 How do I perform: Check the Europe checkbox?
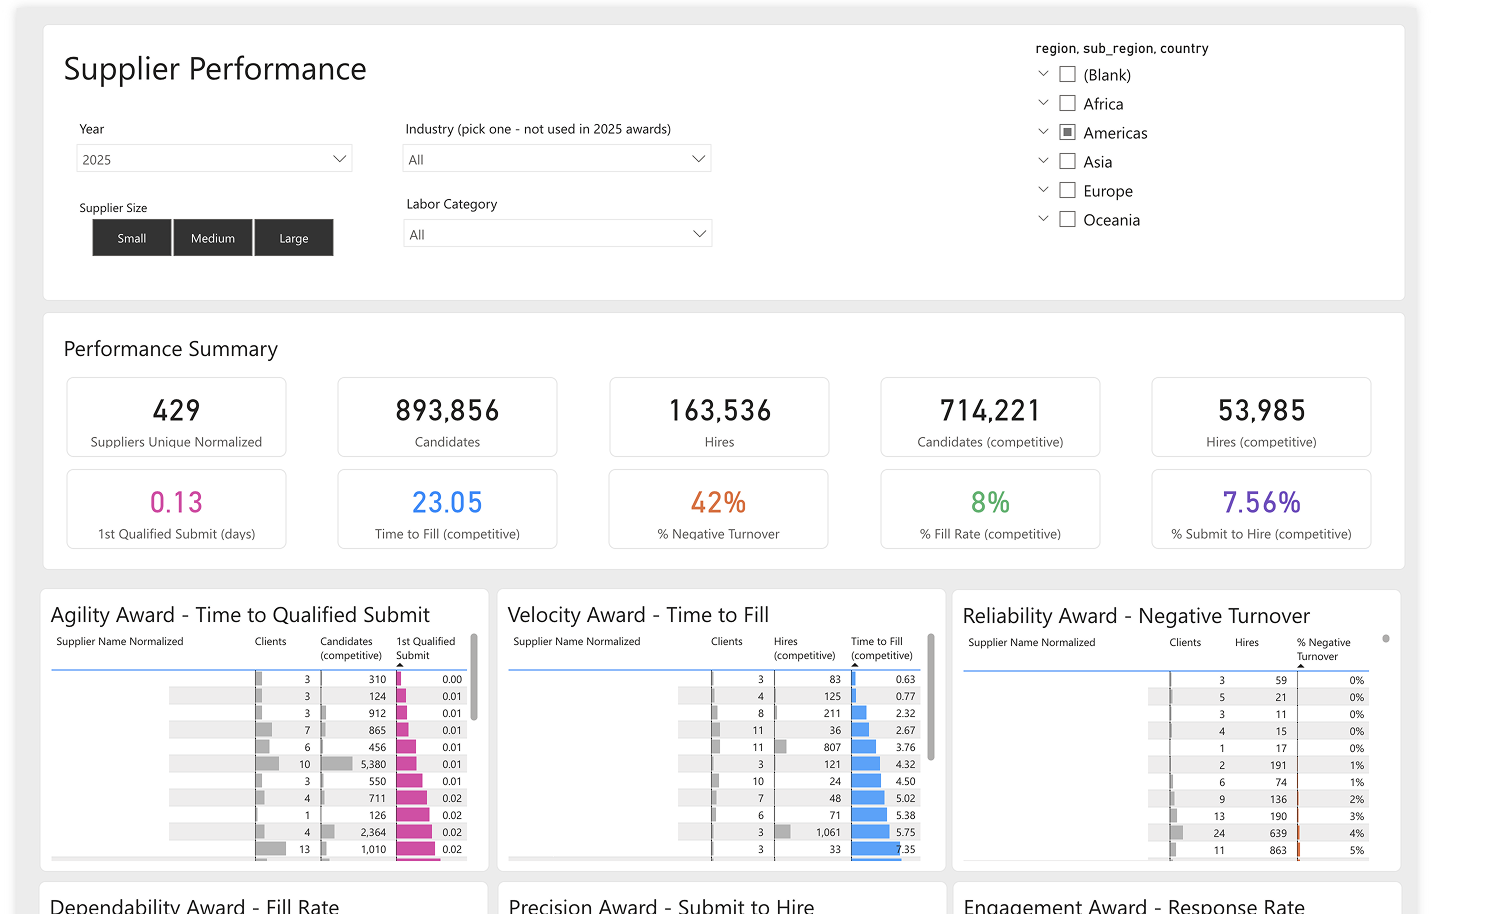click(1067, 190)
